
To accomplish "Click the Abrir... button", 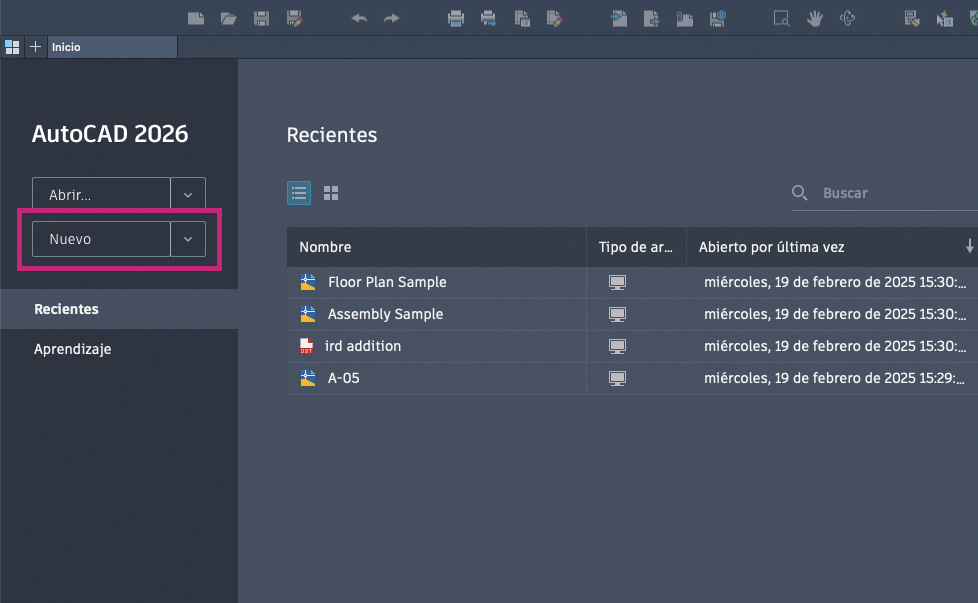I will tap(101, 195).
